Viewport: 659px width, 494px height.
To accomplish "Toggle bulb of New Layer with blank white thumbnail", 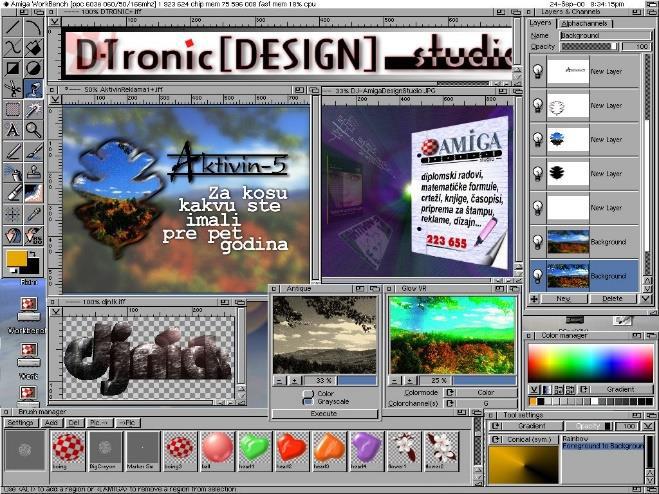I will (538, 208).
